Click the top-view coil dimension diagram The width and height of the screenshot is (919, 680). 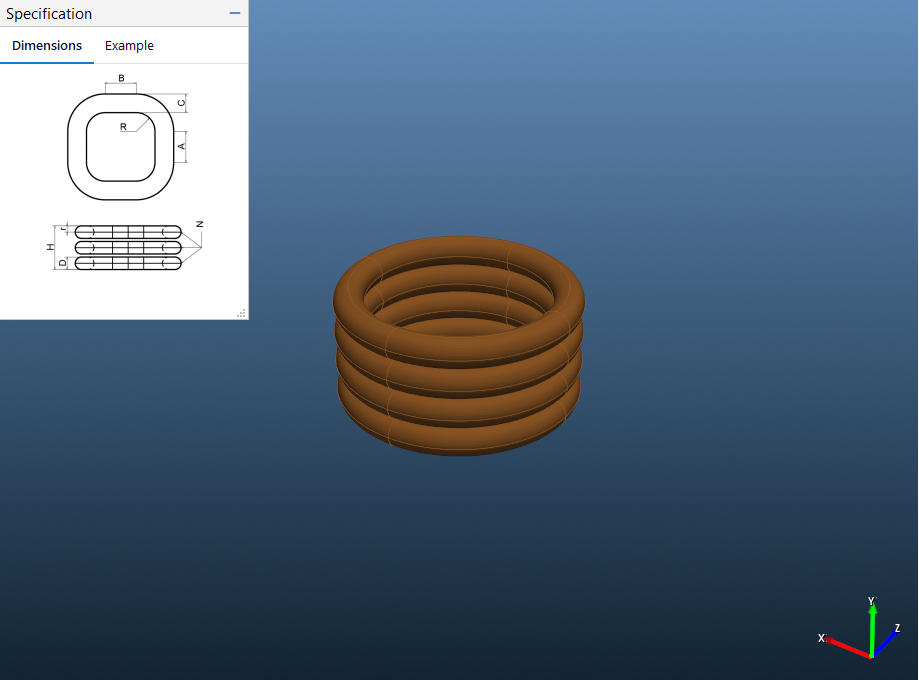click(x=126, y=138)
